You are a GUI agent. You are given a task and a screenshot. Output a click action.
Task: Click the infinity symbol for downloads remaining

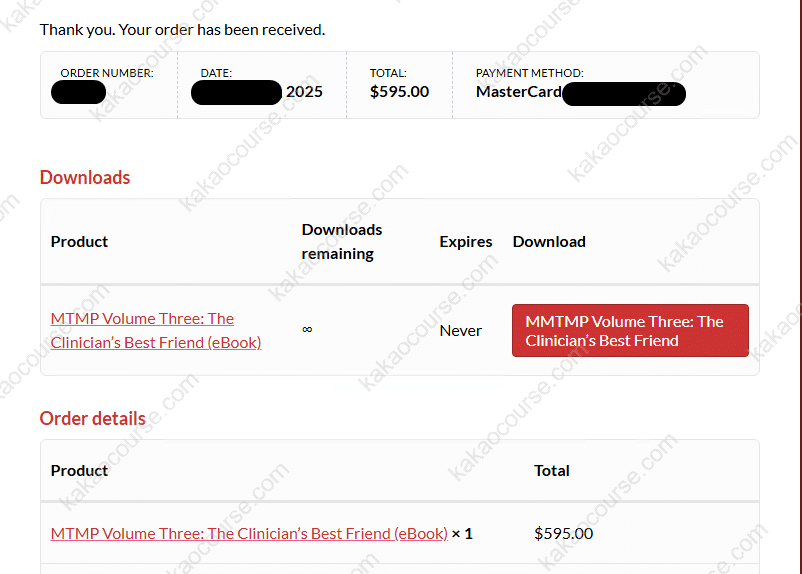[x=307, y=329]
